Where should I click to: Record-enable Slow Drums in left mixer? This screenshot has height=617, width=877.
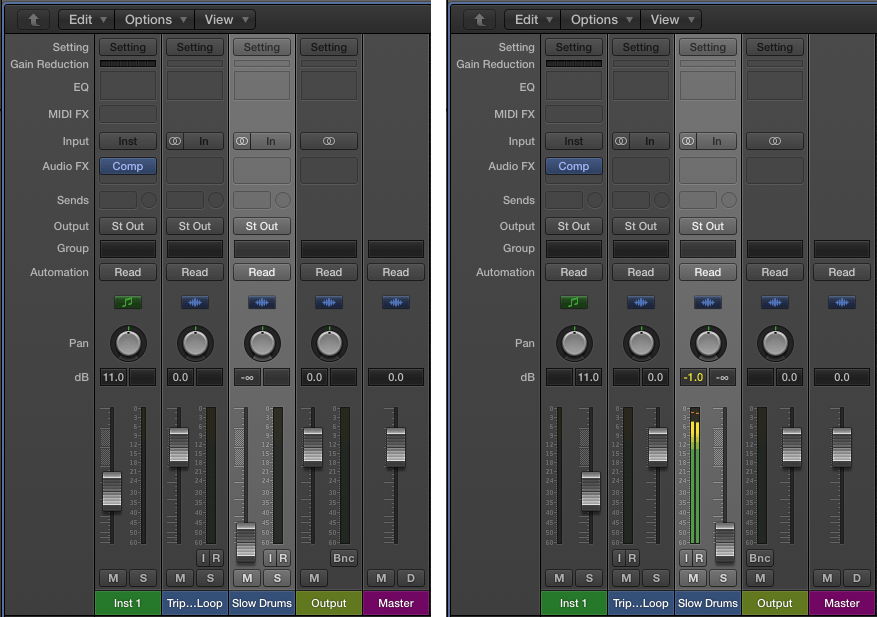[x=284, y=558]
